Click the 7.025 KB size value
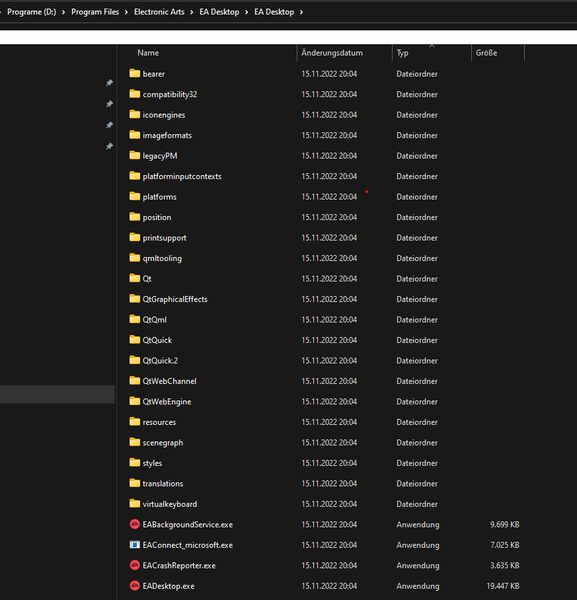The width and height of the screenshot is (577, 600). (505, 545)
